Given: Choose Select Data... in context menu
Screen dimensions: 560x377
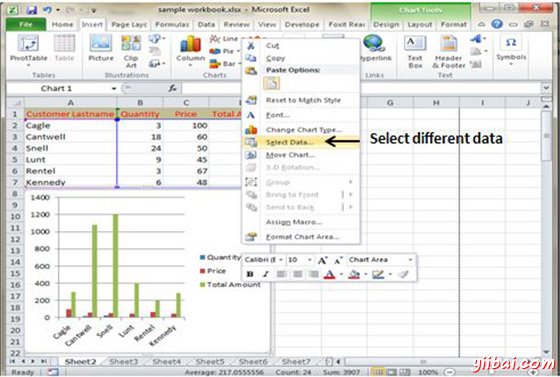Looking at the screenshot, I should [x=301, y=142].
